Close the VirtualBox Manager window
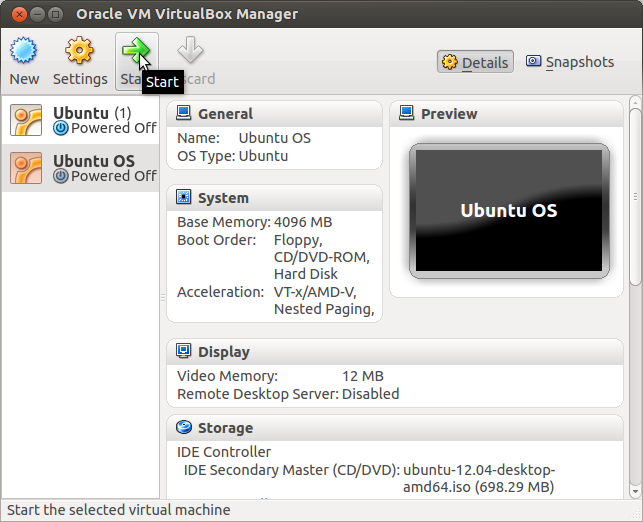This screenshot has height=522, width=643. 19,14
